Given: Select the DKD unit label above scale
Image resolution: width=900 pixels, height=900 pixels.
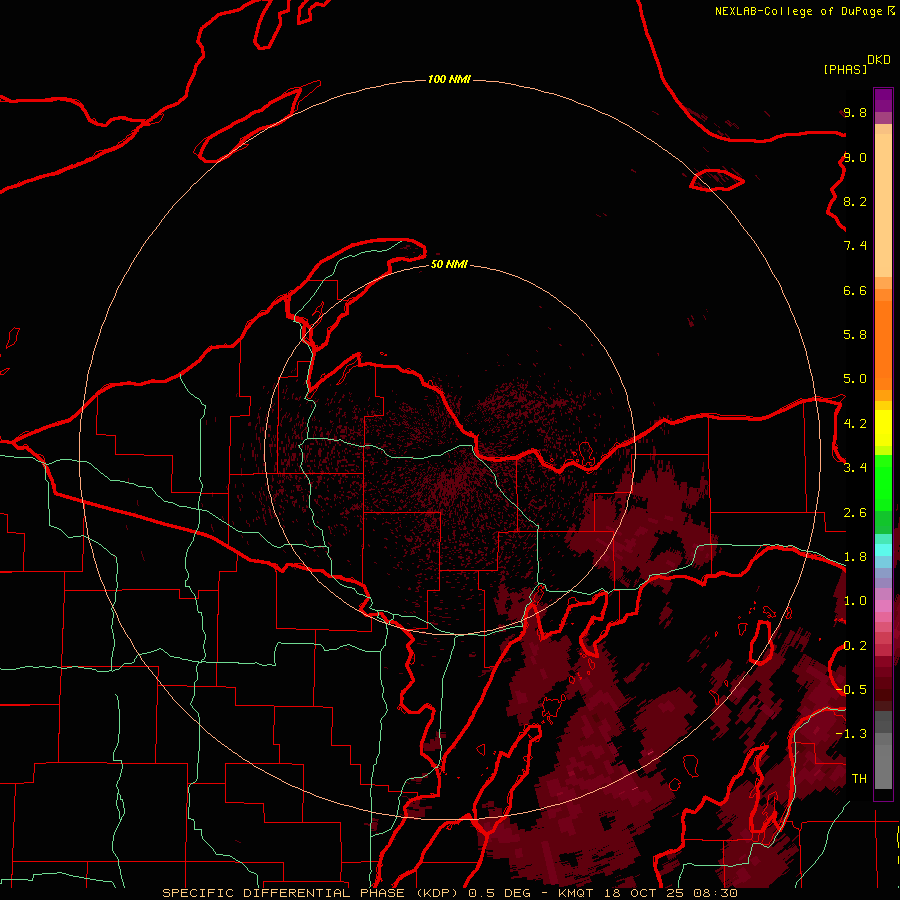Looking at the screenshot, I should pyautogui.click(x=879, y=60).
